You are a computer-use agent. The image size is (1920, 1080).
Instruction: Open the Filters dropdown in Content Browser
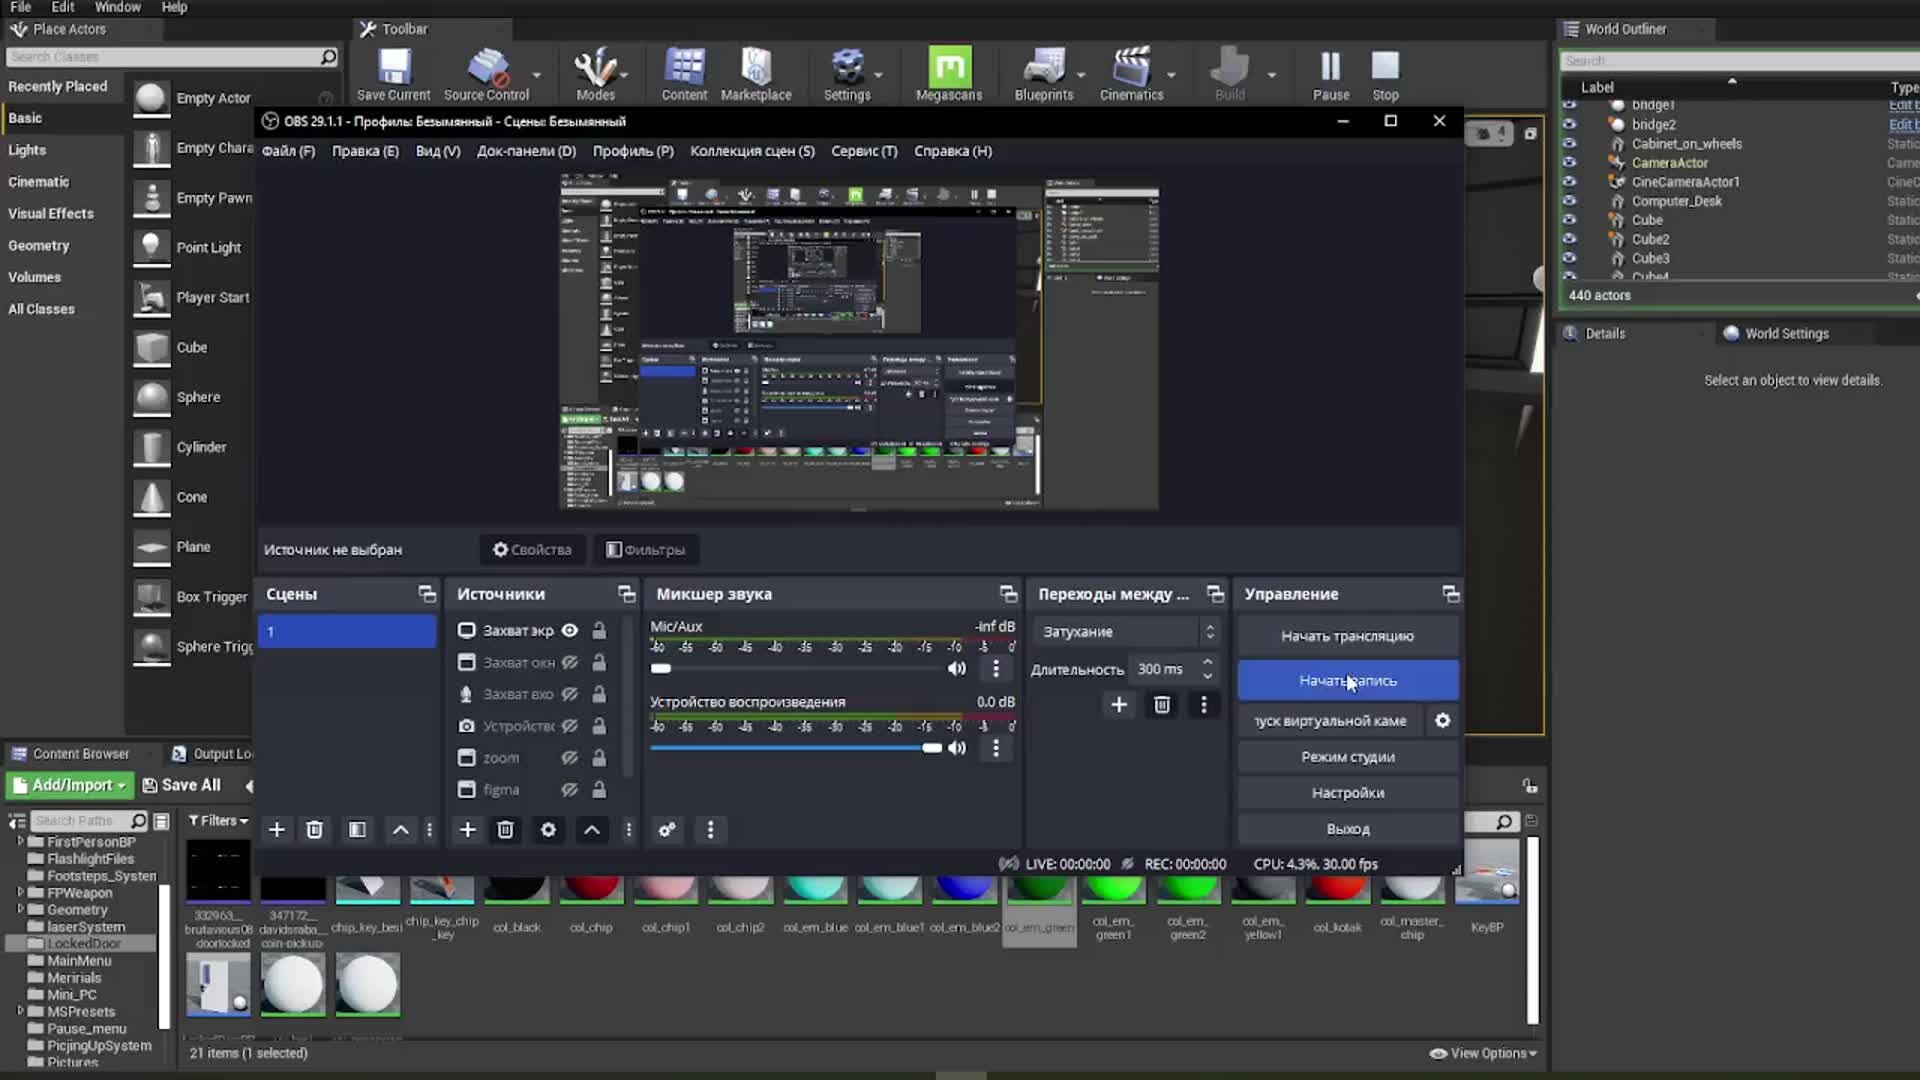pyautogui.click(x=218, y=821)
